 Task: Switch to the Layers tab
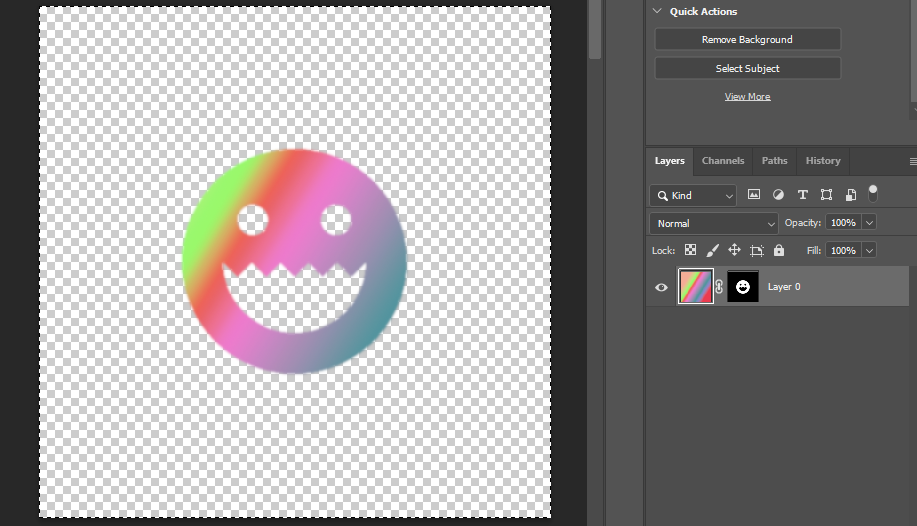pos(670,161)
